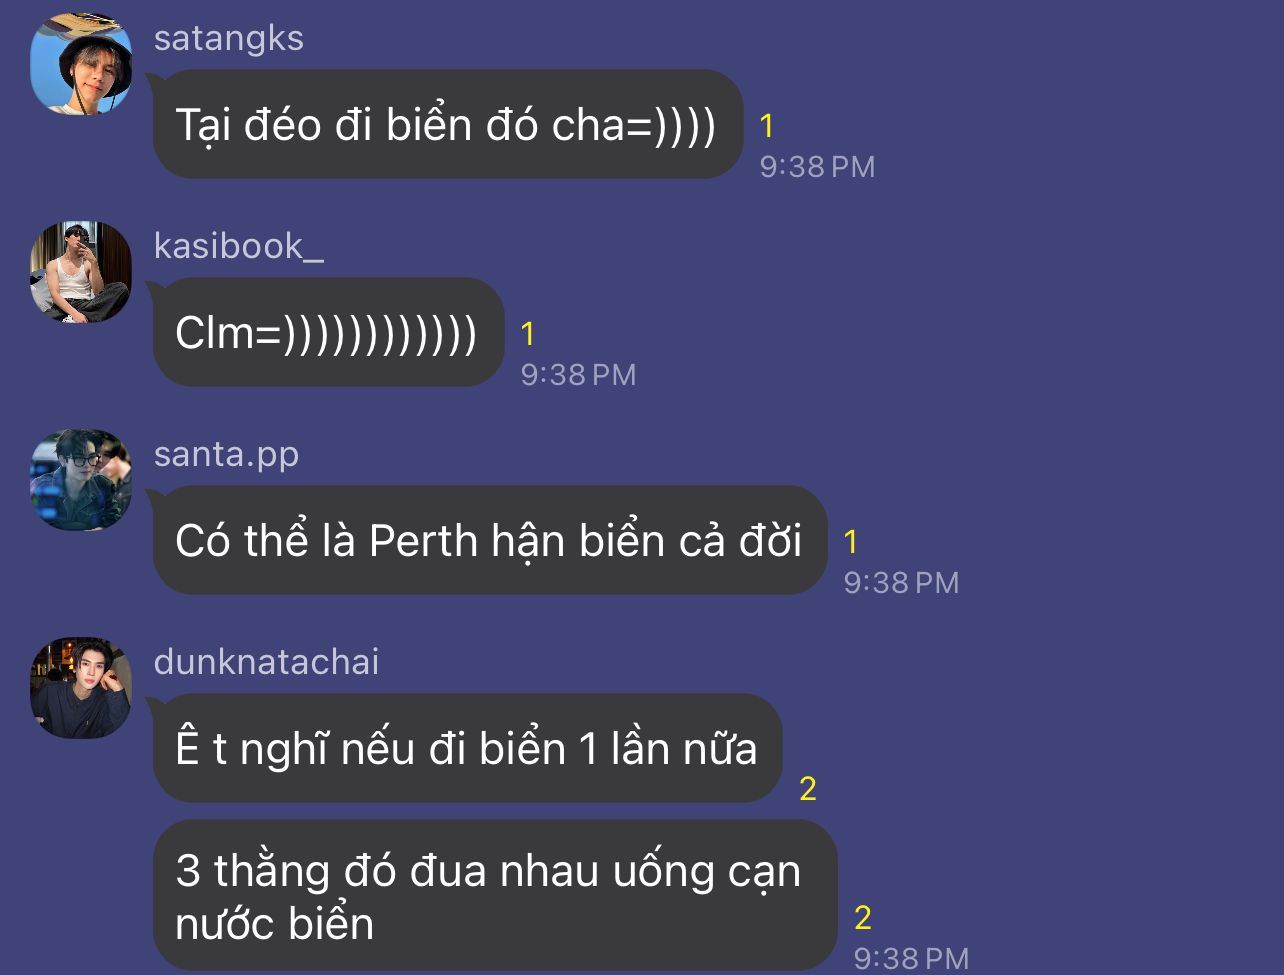Click read count beside satangks message
This screenshot has height=975, width=1284.
pos(767,126)
